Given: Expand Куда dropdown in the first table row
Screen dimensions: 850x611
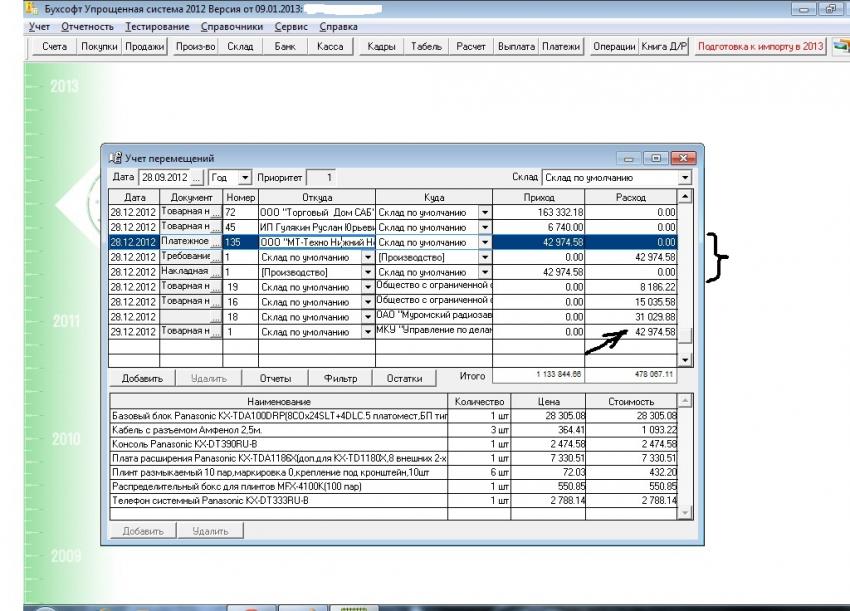Looking at the screenshot, I should coord(485,212).
